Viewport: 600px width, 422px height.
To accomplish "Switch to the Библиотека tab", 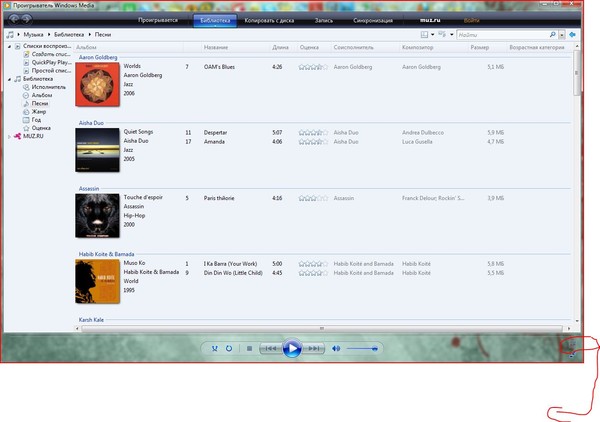I will point(215,20).
